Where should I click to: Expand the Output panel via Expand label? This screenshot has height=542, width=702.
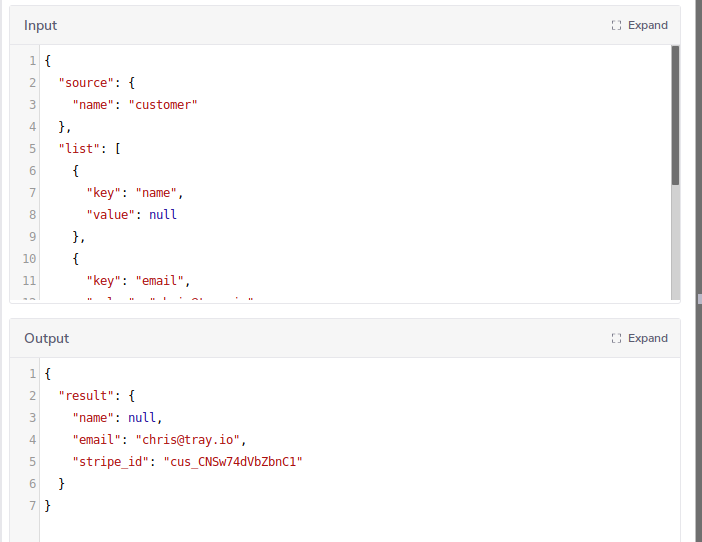[x=647, y=339]
